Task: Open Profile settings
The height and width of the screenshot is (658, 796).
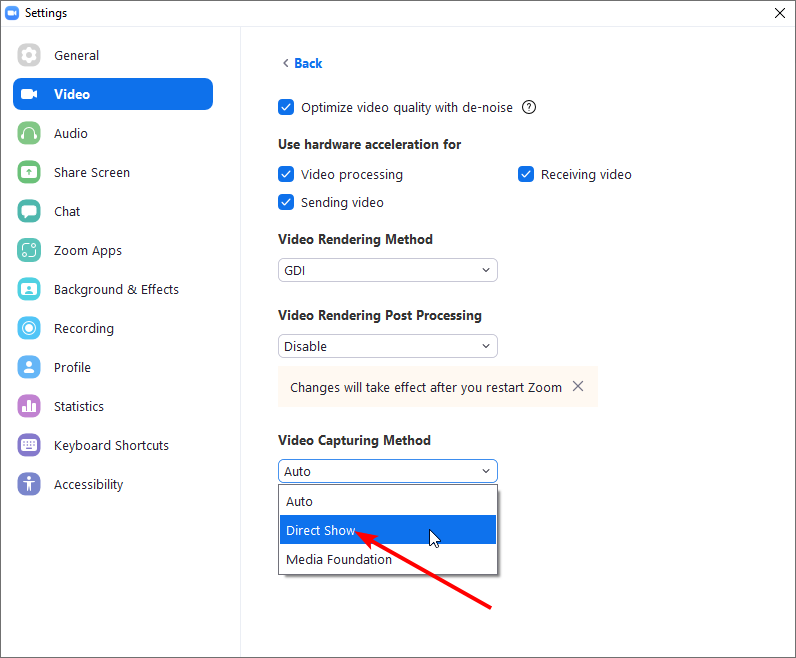Action: coord(113,367)
